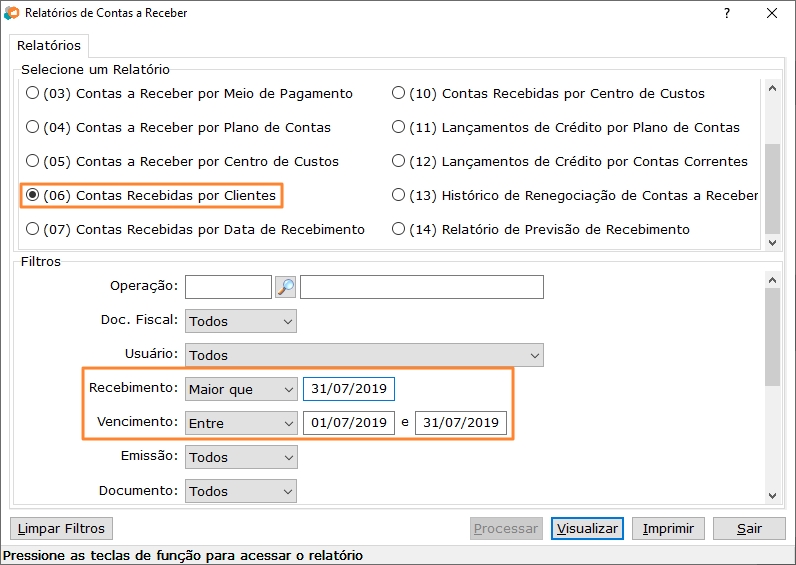Click the Recebimento date field 31/07/2019
Viewport: 796px width, 565px height.
click(349, 389)
